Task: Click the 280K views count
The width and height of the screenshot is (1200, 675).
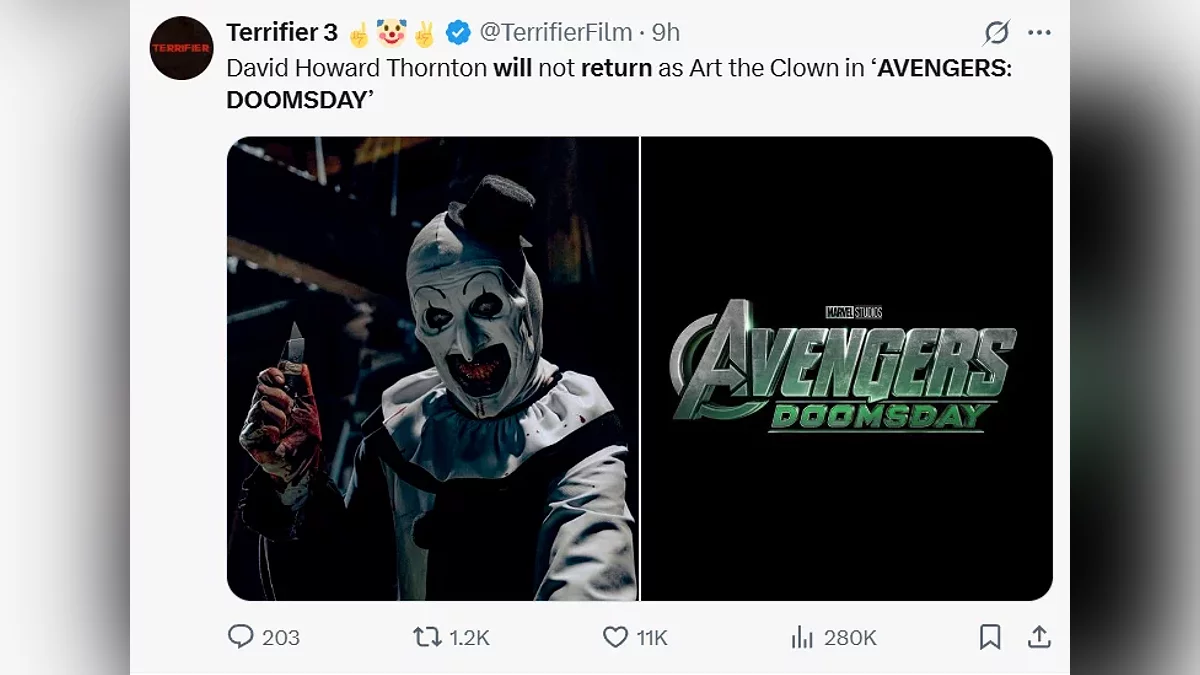Action: coord(849,638)
